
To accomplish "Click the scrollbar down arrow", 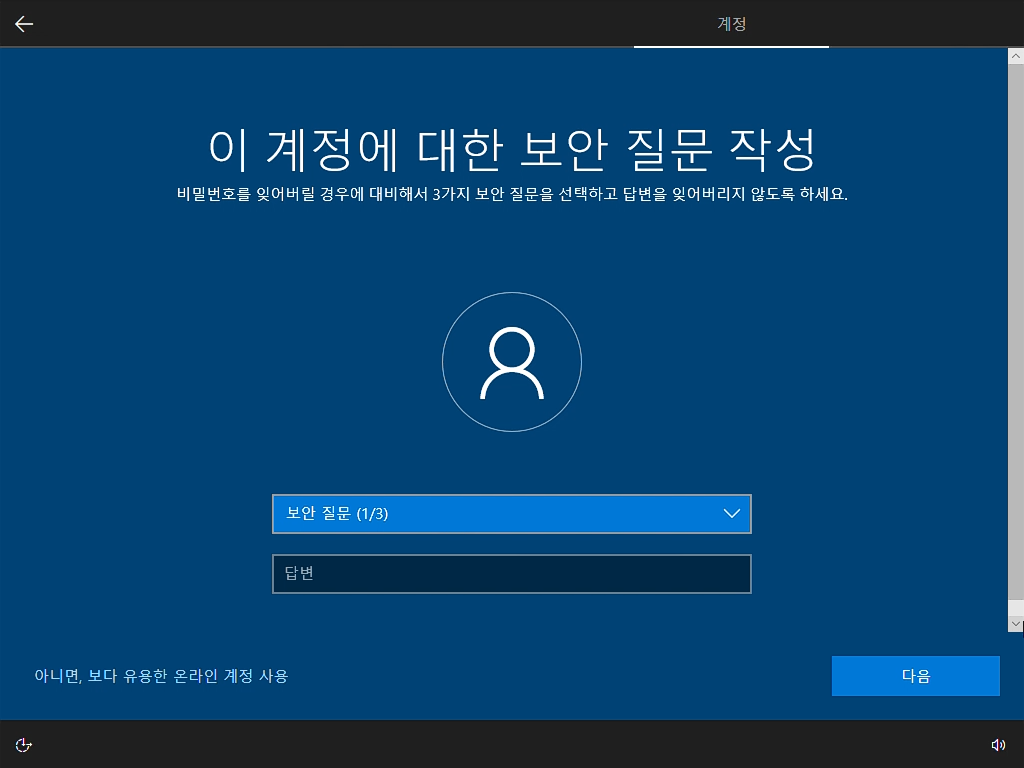I will tap(1016, 622).
